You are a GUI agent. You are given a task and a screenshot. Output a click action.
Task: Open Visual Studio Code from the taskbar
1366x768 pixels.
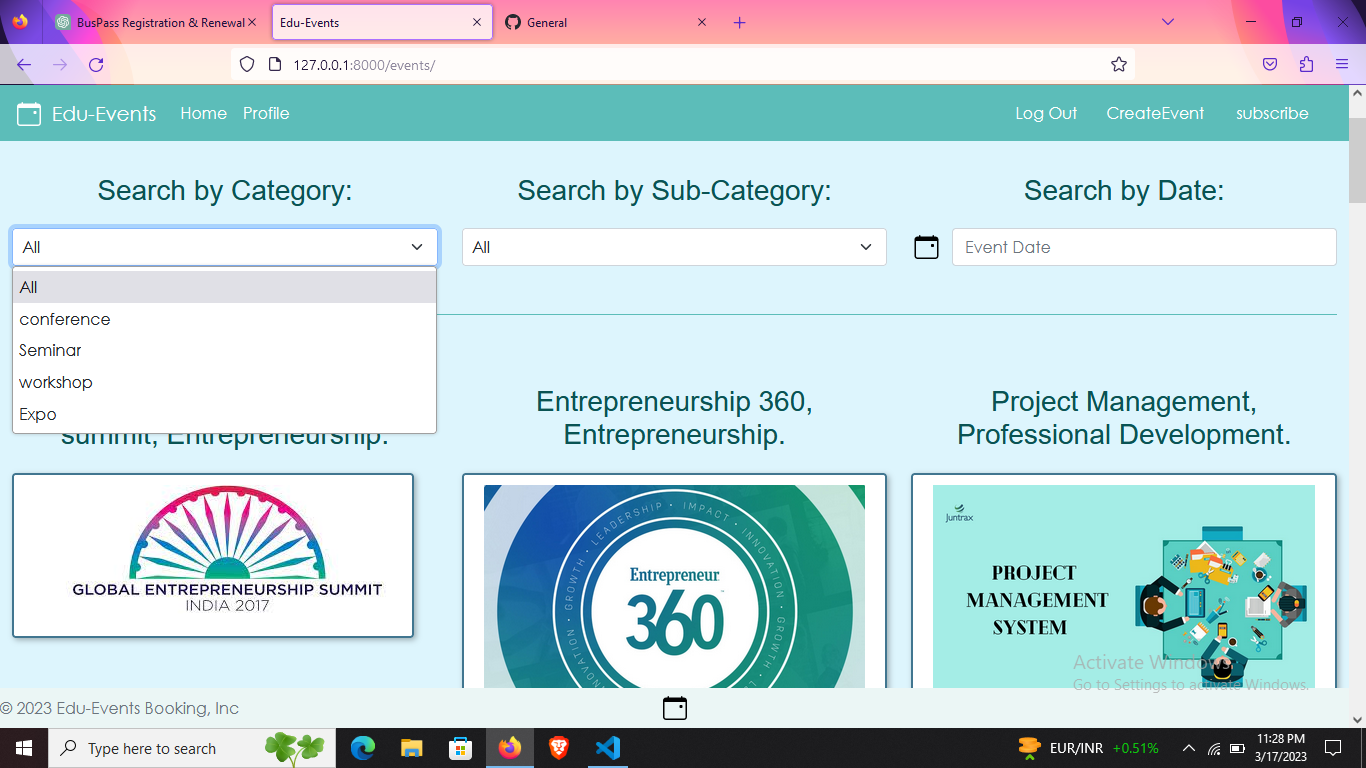(x=607, y=747)
